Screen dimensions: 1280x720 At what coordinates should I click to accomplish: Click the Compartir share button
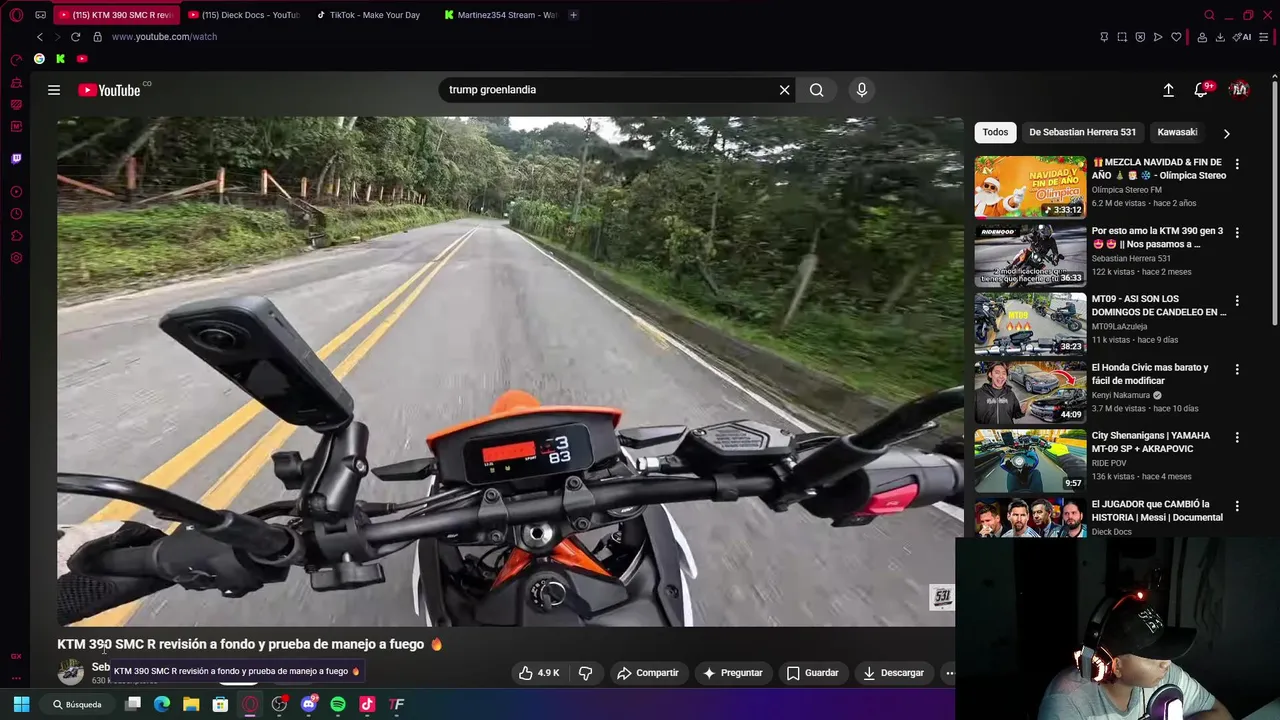648,673
